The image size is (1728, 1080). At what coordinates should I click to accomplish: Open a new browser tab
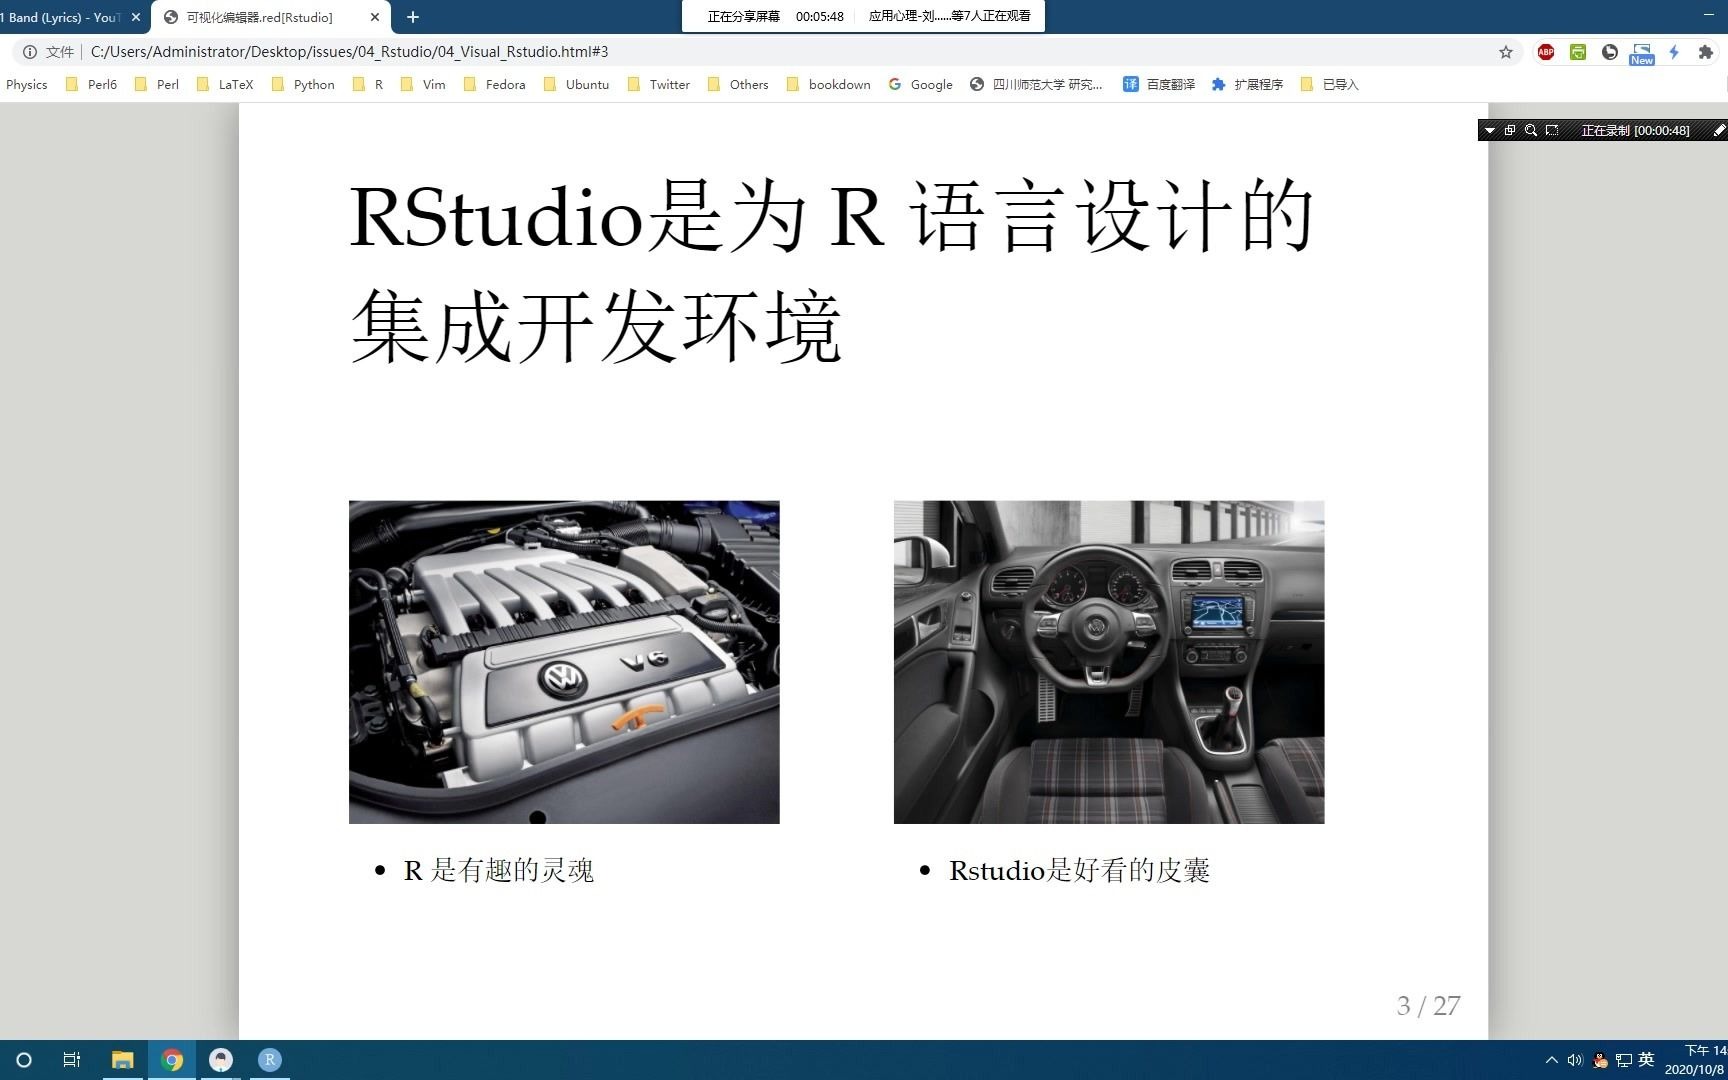pos(413,17)
